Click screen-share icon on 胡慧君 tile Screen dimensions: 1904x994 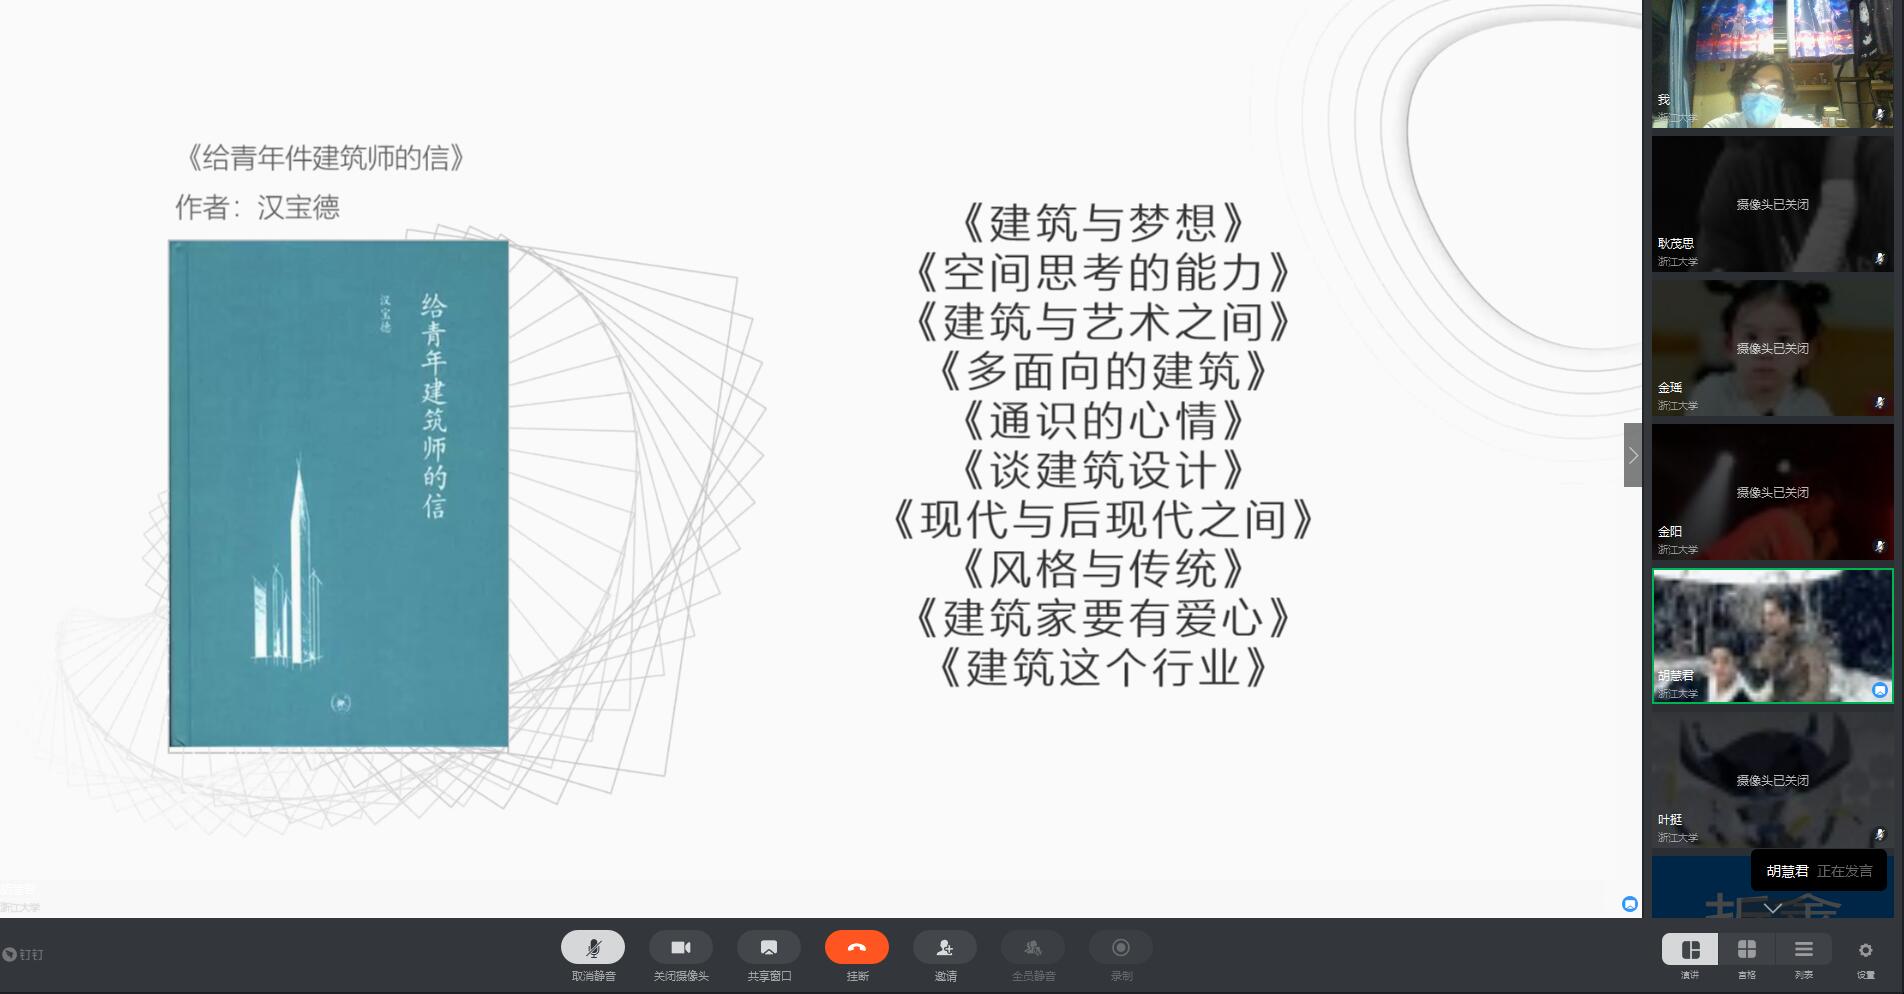coord(1880,690)
